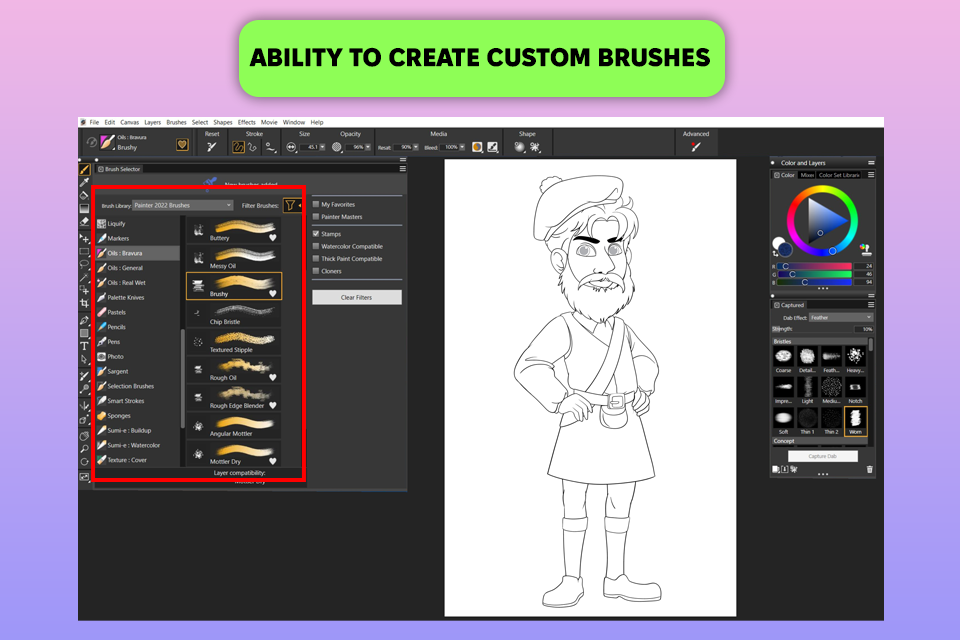Choose the Messy Oil brush variant
The image size is (960, 640).
coord(234,257)
